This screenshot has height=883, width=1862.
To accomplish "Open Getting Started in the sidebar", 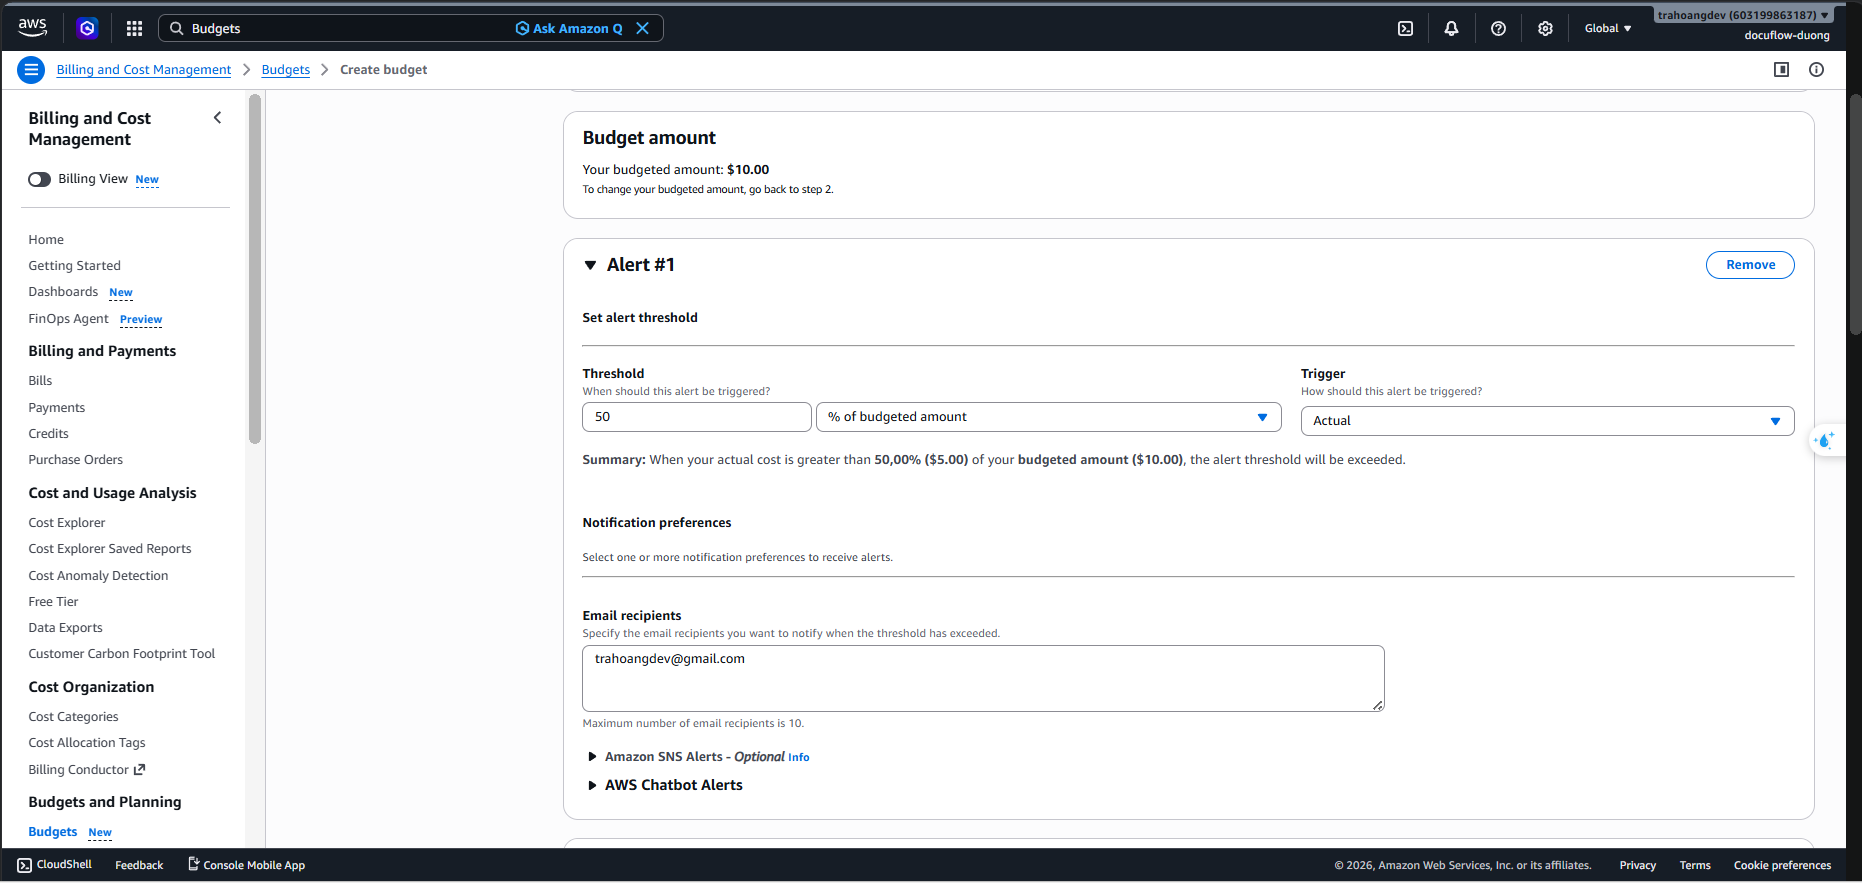I will click(x=75, y=266).
